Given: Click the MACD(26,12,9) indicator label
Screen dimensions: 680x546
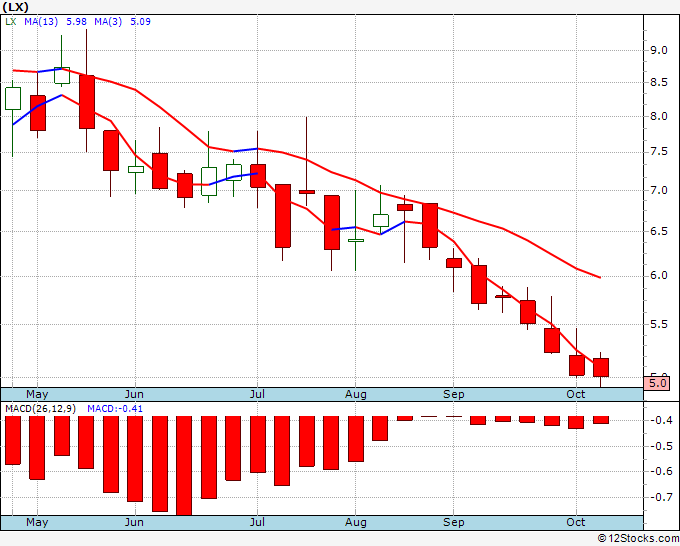Looking at the screenshot, I should point(40,409).
